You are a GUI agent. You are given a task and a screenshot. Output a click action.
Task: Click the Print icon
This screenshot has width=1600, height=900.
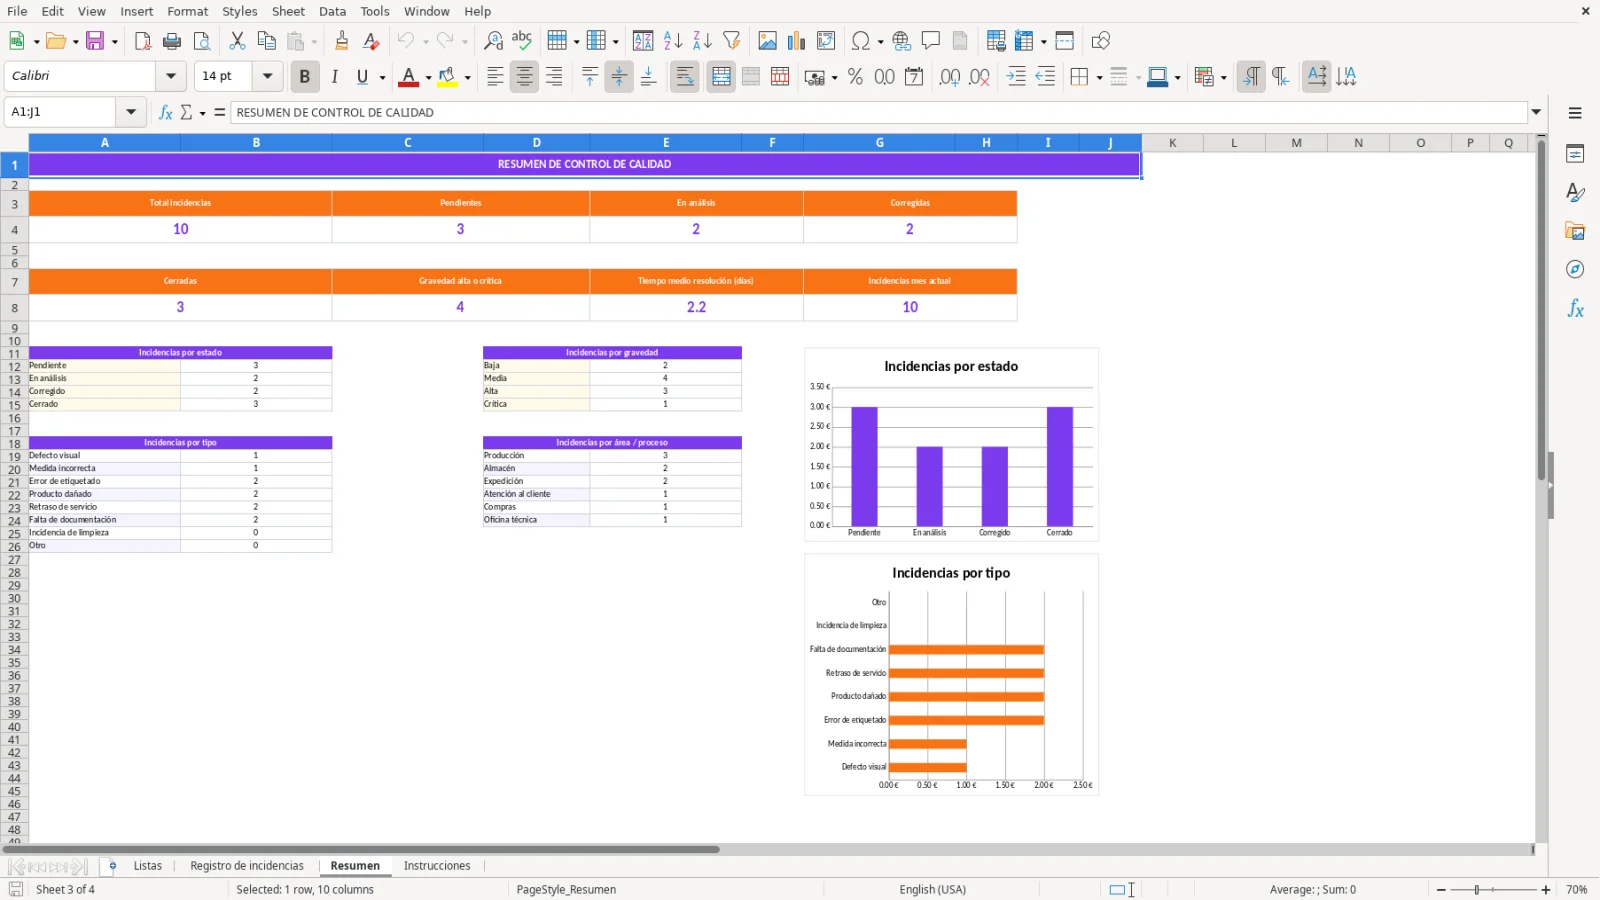[x=172, y=41]
